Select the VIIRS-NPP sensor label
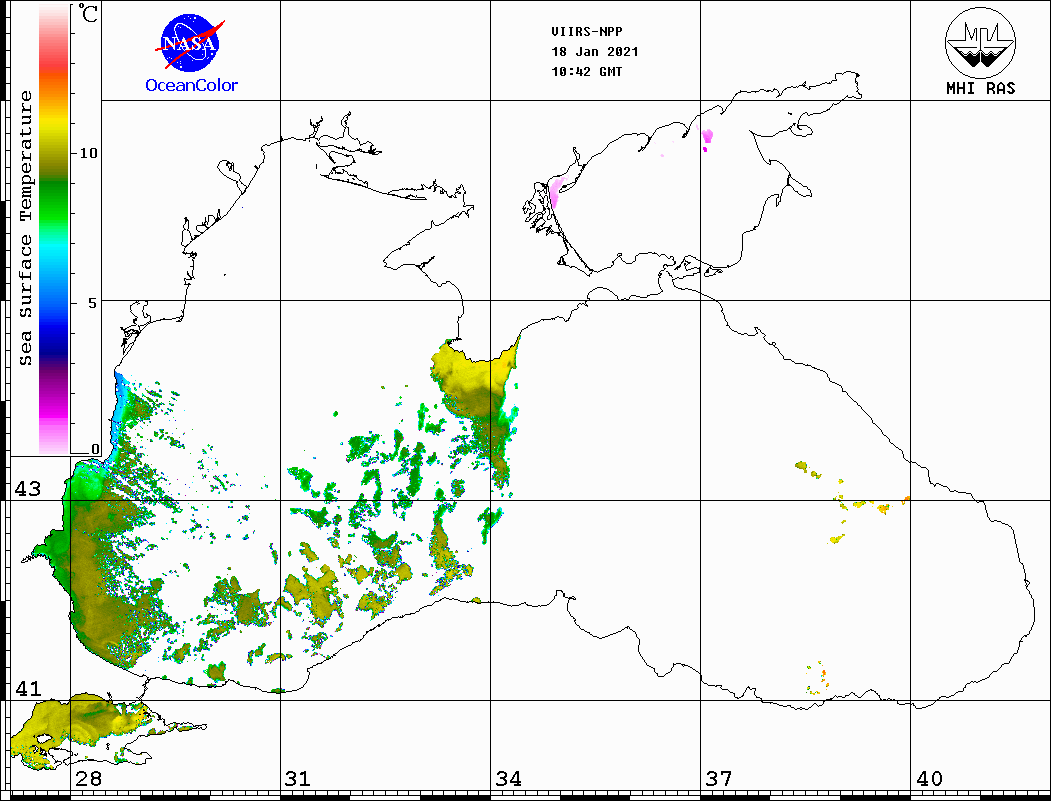This screenshot has width=1051, height=801. (x=586, y=32)
